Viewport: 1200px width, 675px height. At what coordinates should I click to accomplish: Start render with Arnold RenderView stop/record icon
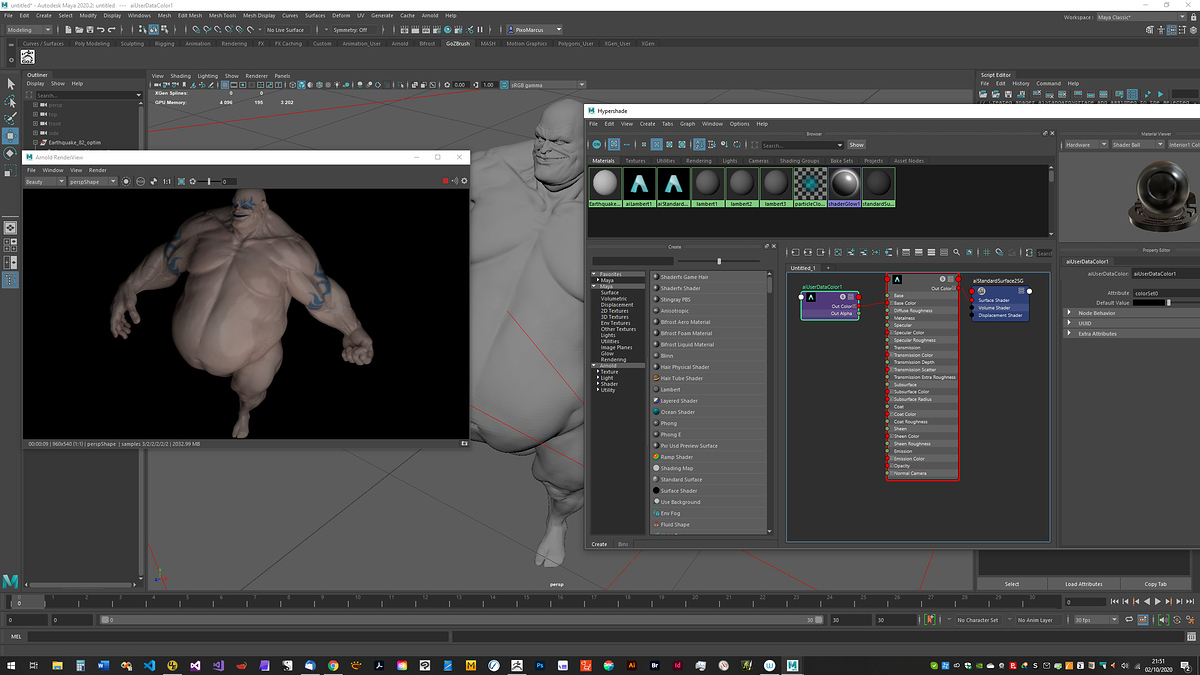pyautogui.click(x=446, y=181)
